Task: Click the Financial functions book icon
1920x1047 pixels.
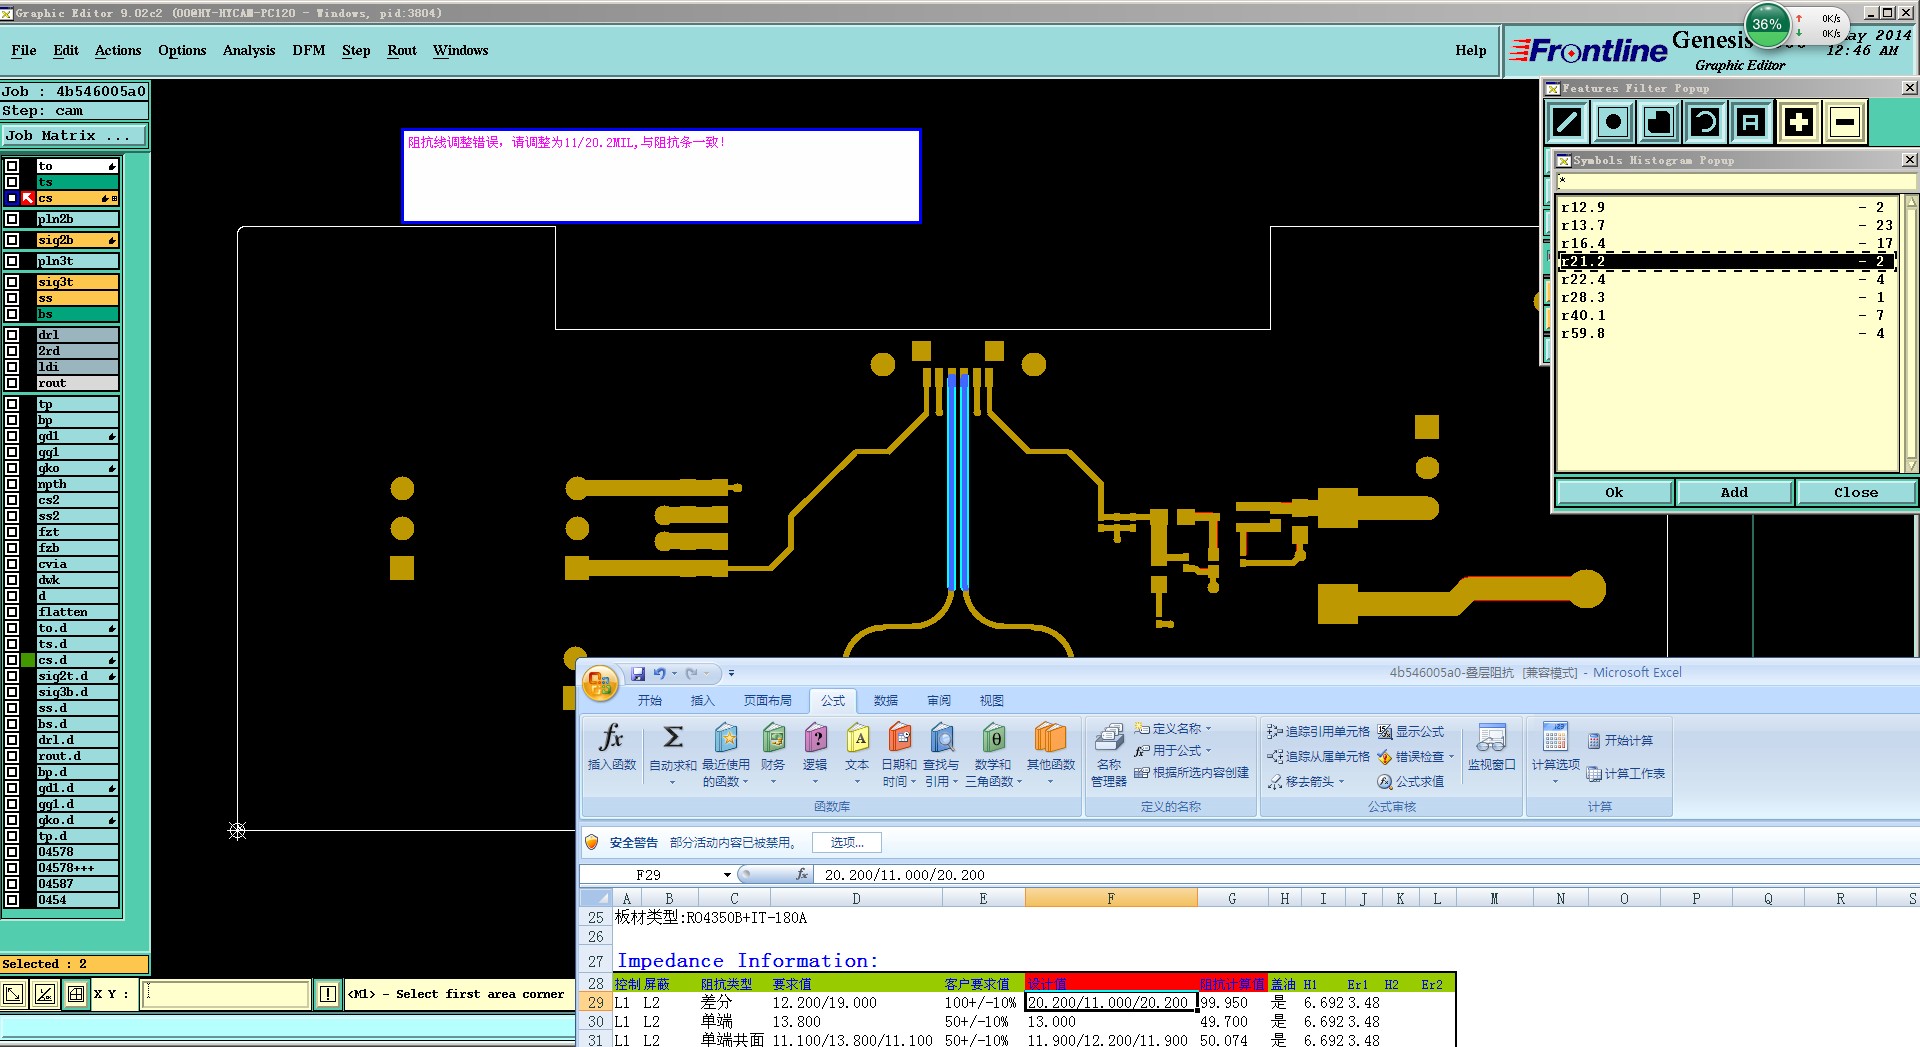Action: (x=773, y=738)
